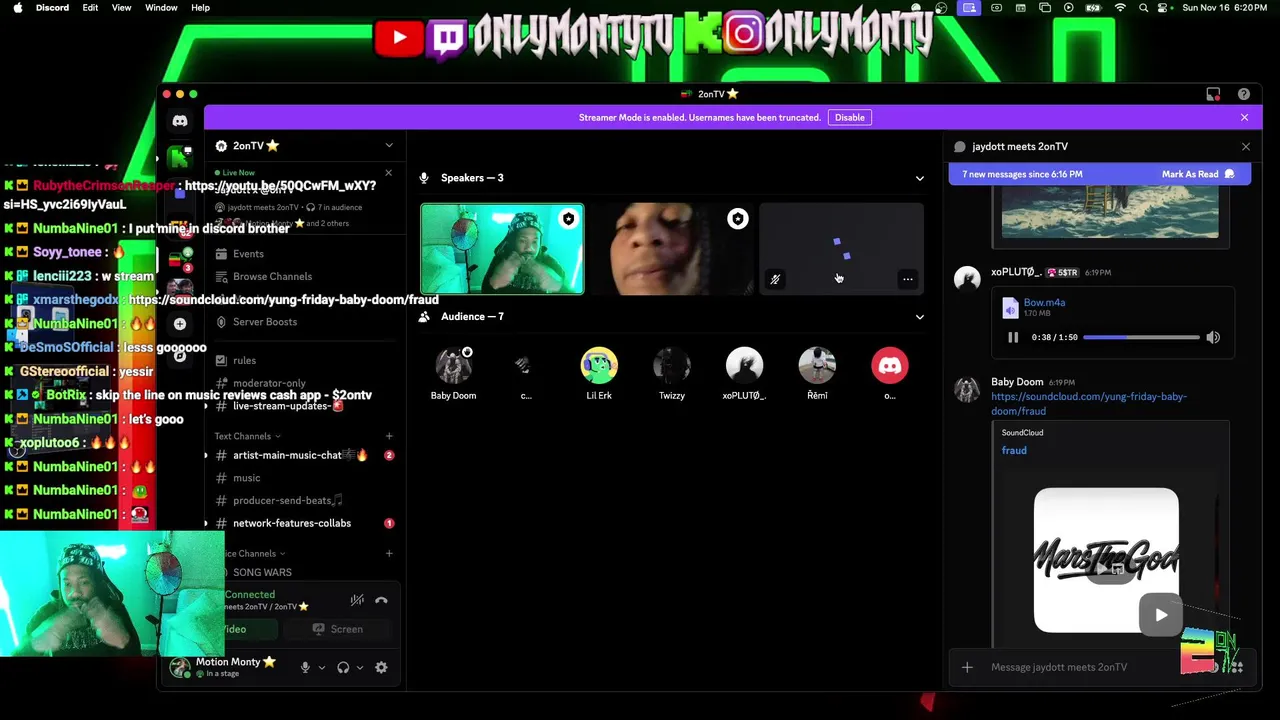Open the moderator-only channel
This screenshot has width=1280, height=720.
(269, 383)
